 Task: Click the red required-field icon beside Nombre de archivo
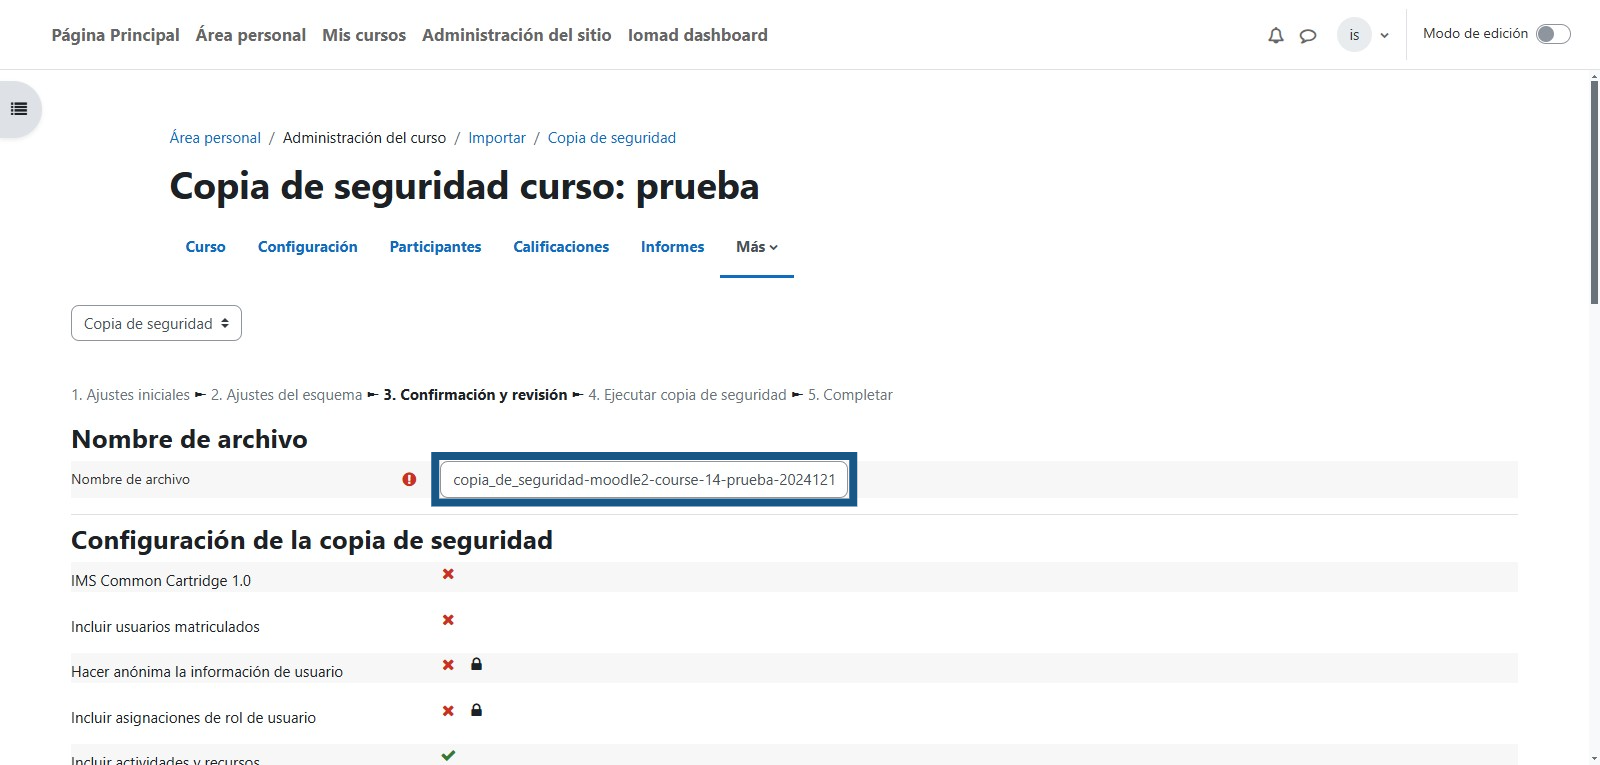[409, 479]
